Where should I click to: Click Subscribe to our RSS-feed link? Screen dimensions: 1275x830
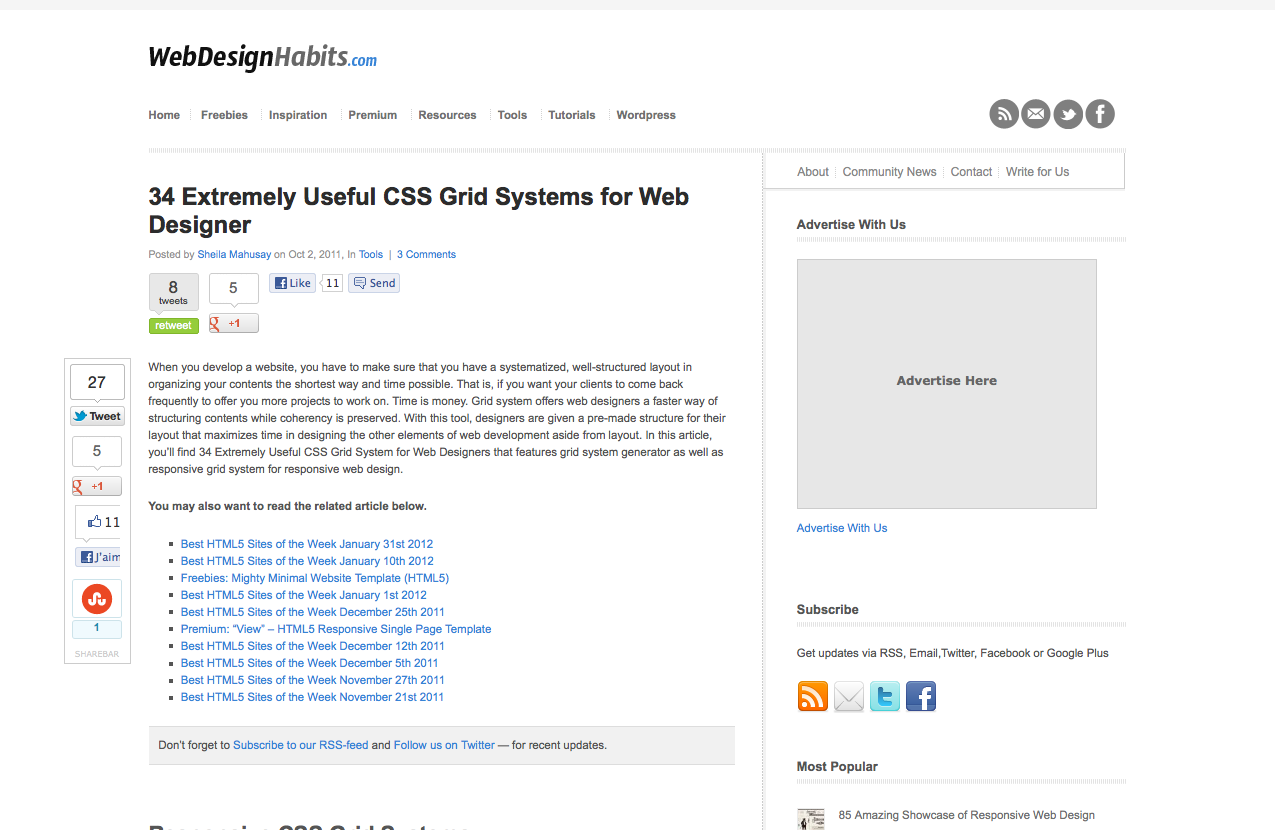click(x=300, y=745)
